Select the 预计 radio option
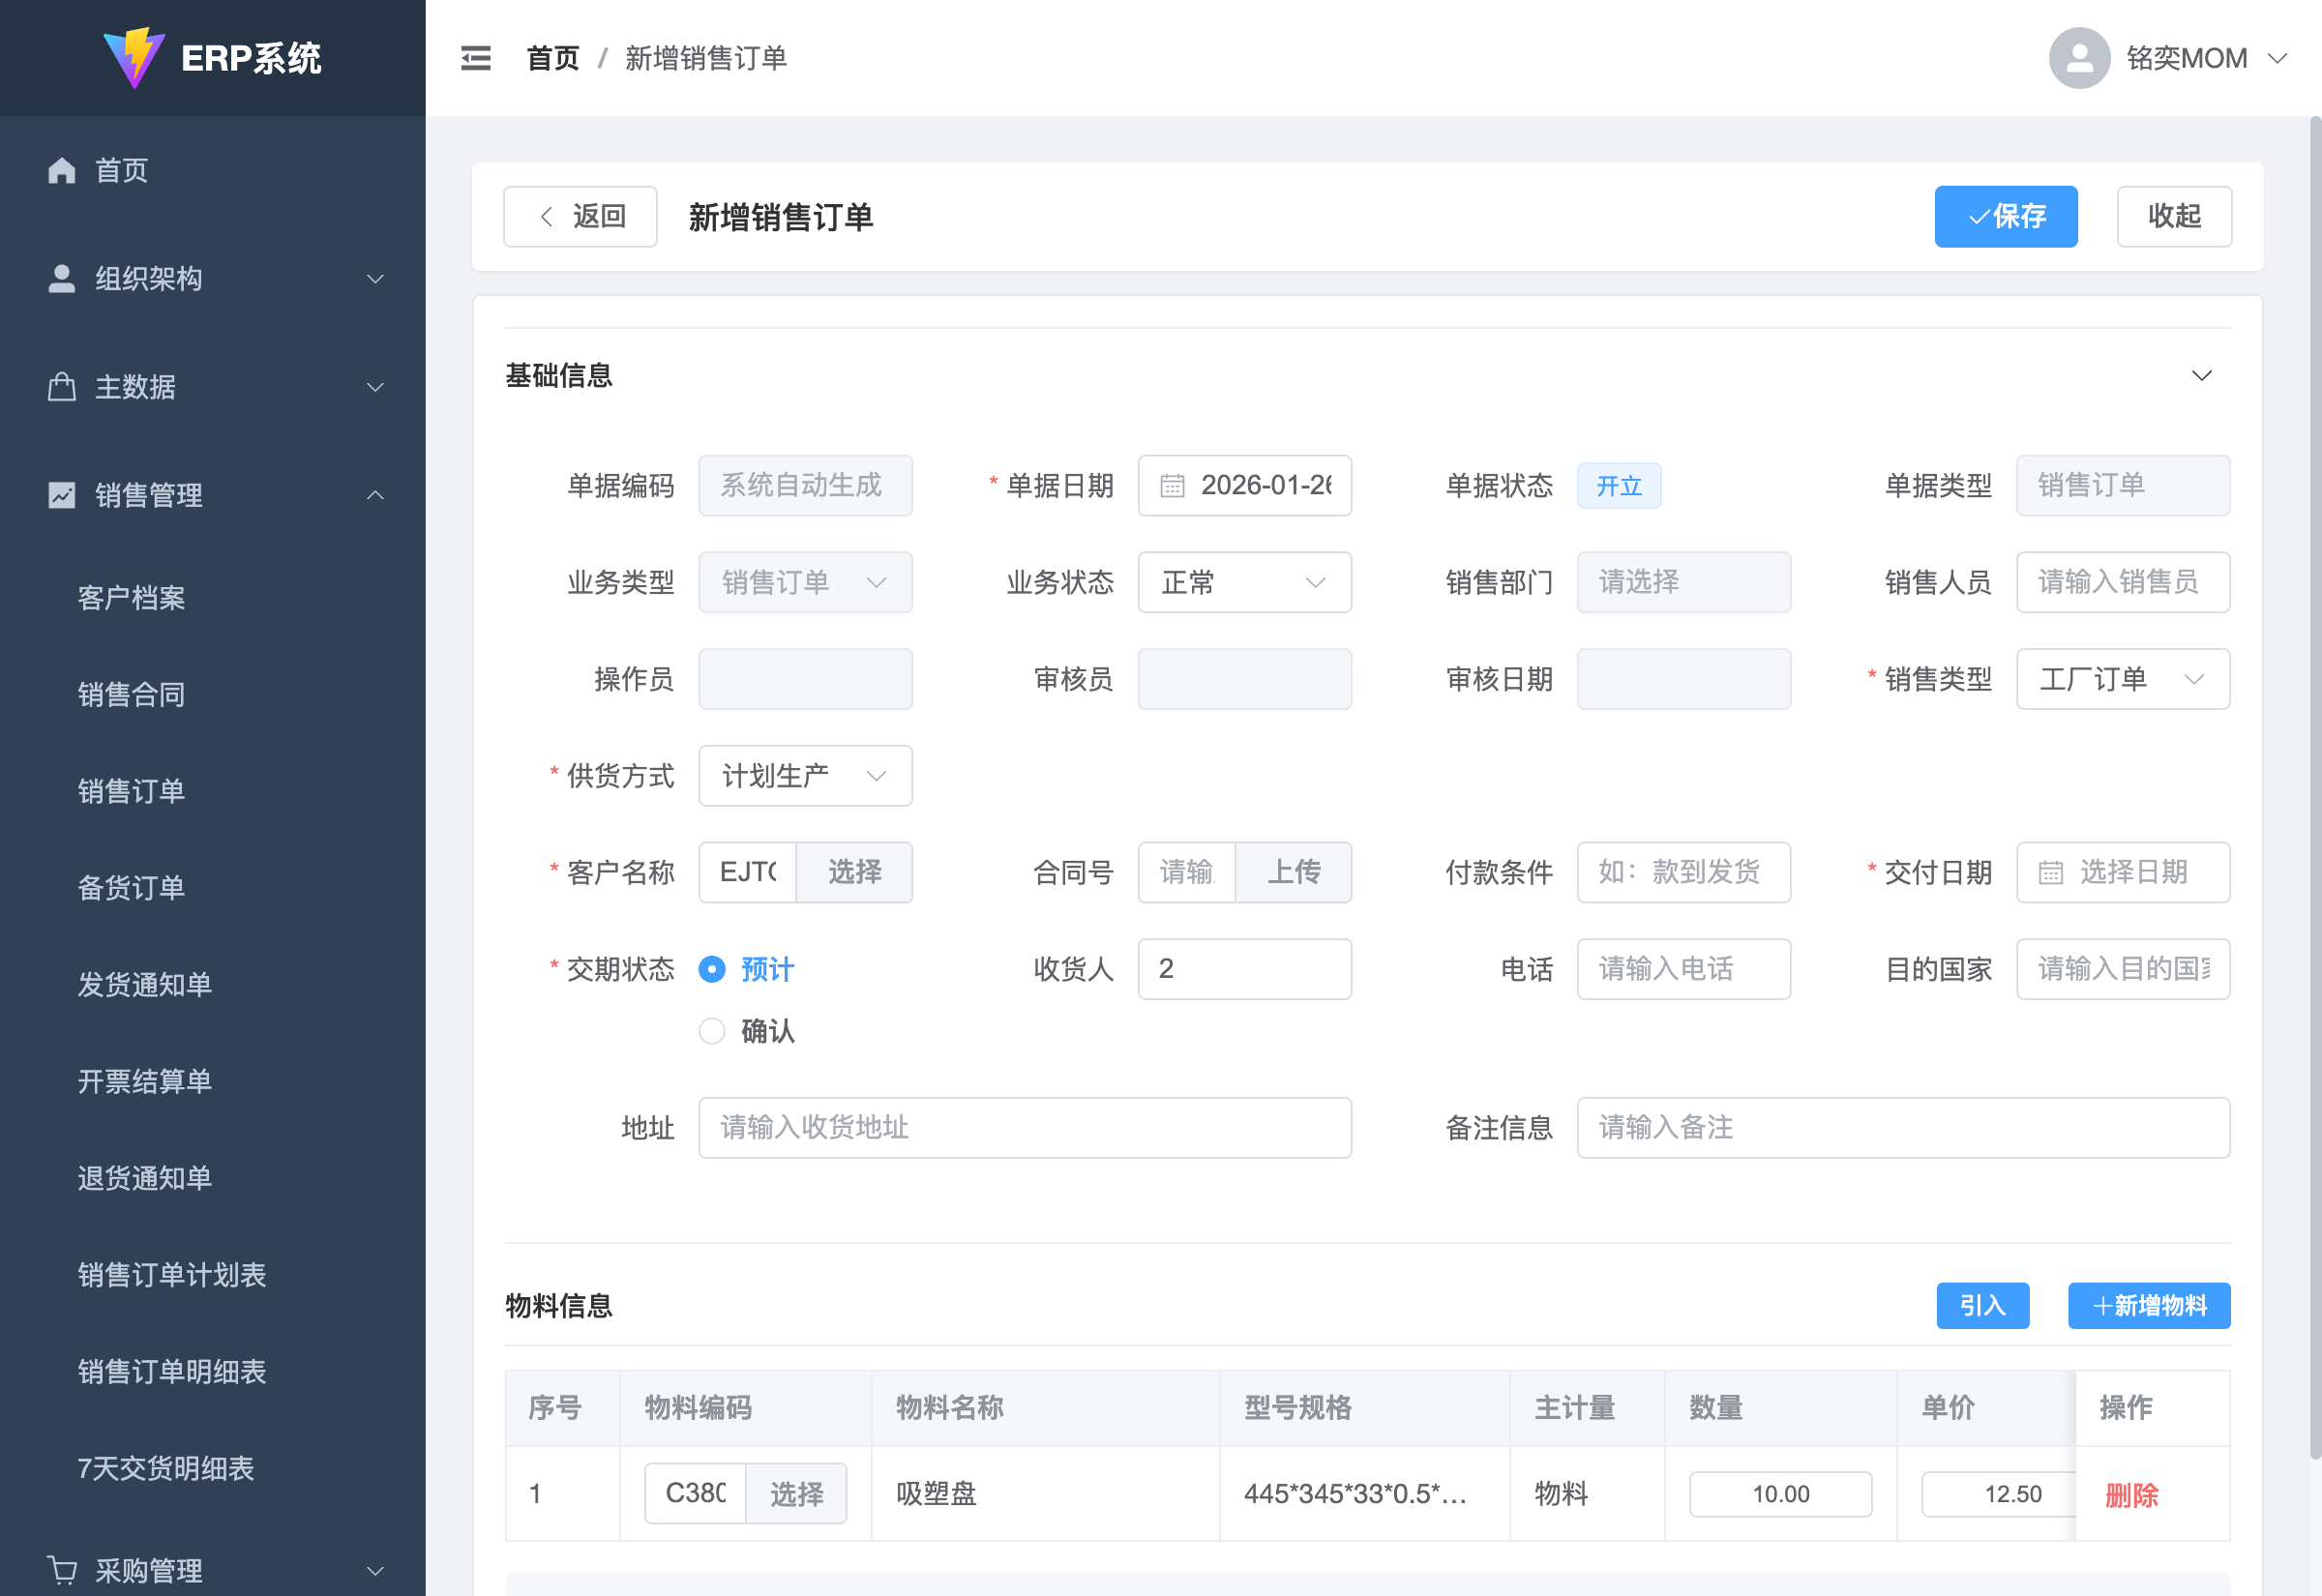Viewport: 2322px width, 1596px height. pos(711,969)
